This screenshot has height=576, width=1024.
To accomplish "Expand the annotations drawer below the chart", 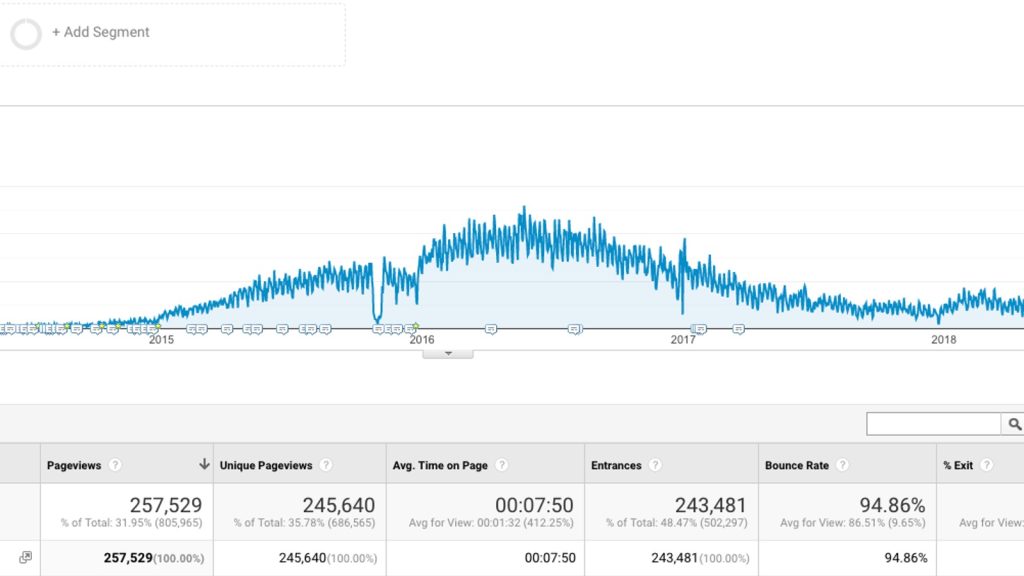I will point(448,353).
